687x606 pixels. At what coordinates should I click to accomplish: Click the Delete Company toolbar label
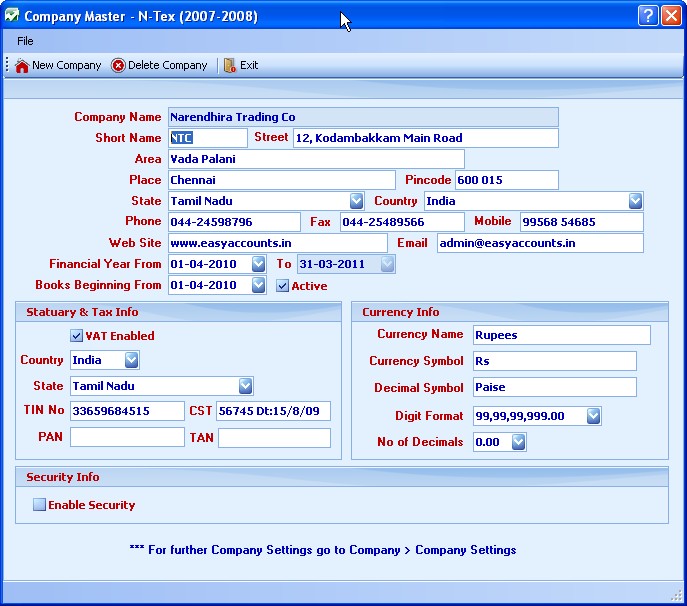167,65
